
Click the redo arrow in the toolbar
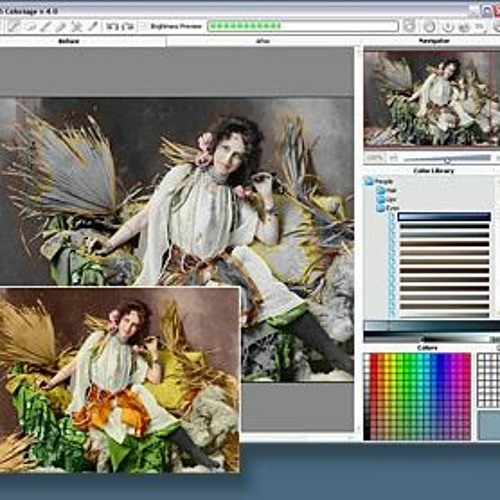pyautogui.click(x=128, y=26)
